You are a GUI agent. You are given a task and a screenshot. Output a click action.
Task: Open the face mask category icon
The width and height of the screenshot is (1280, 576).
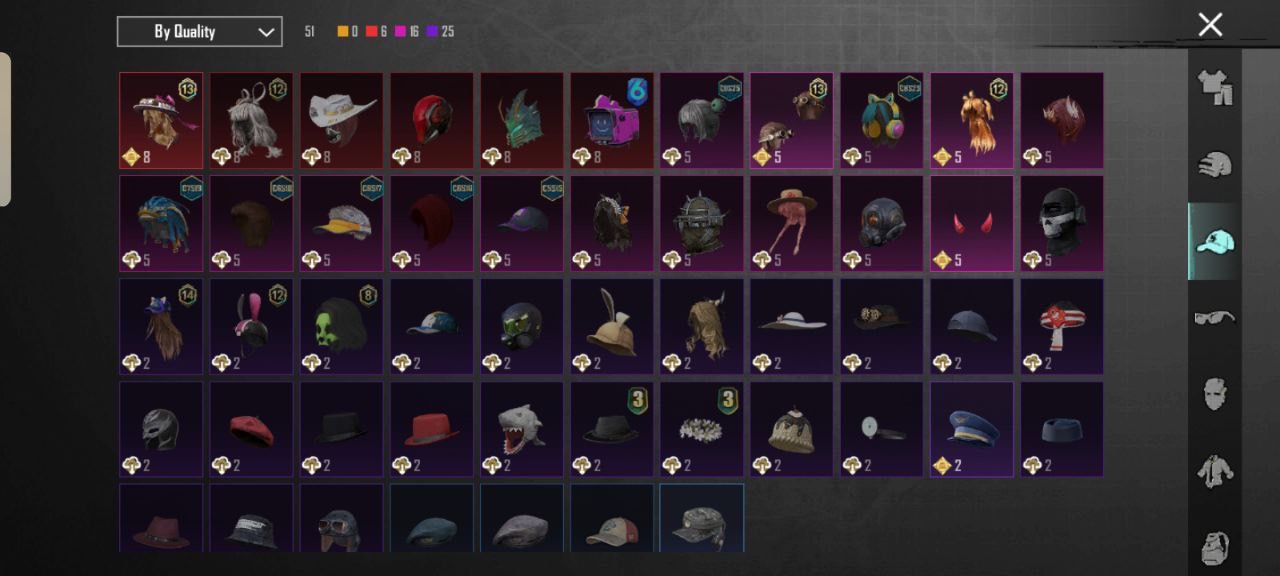pos(1214,395)
